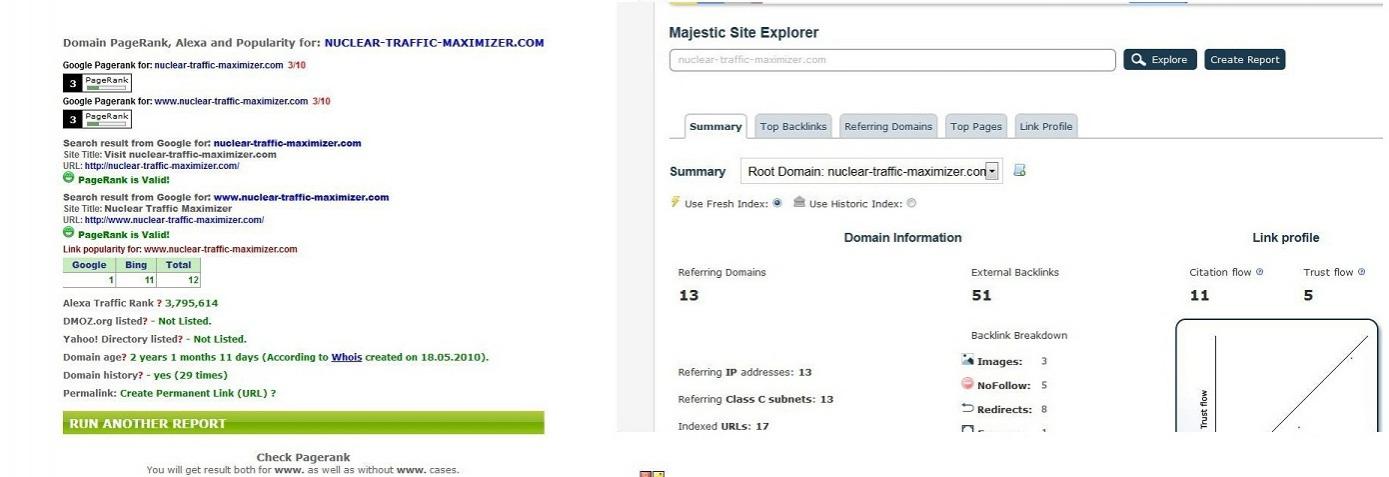Click the Domain Information heading

(903, 238)
